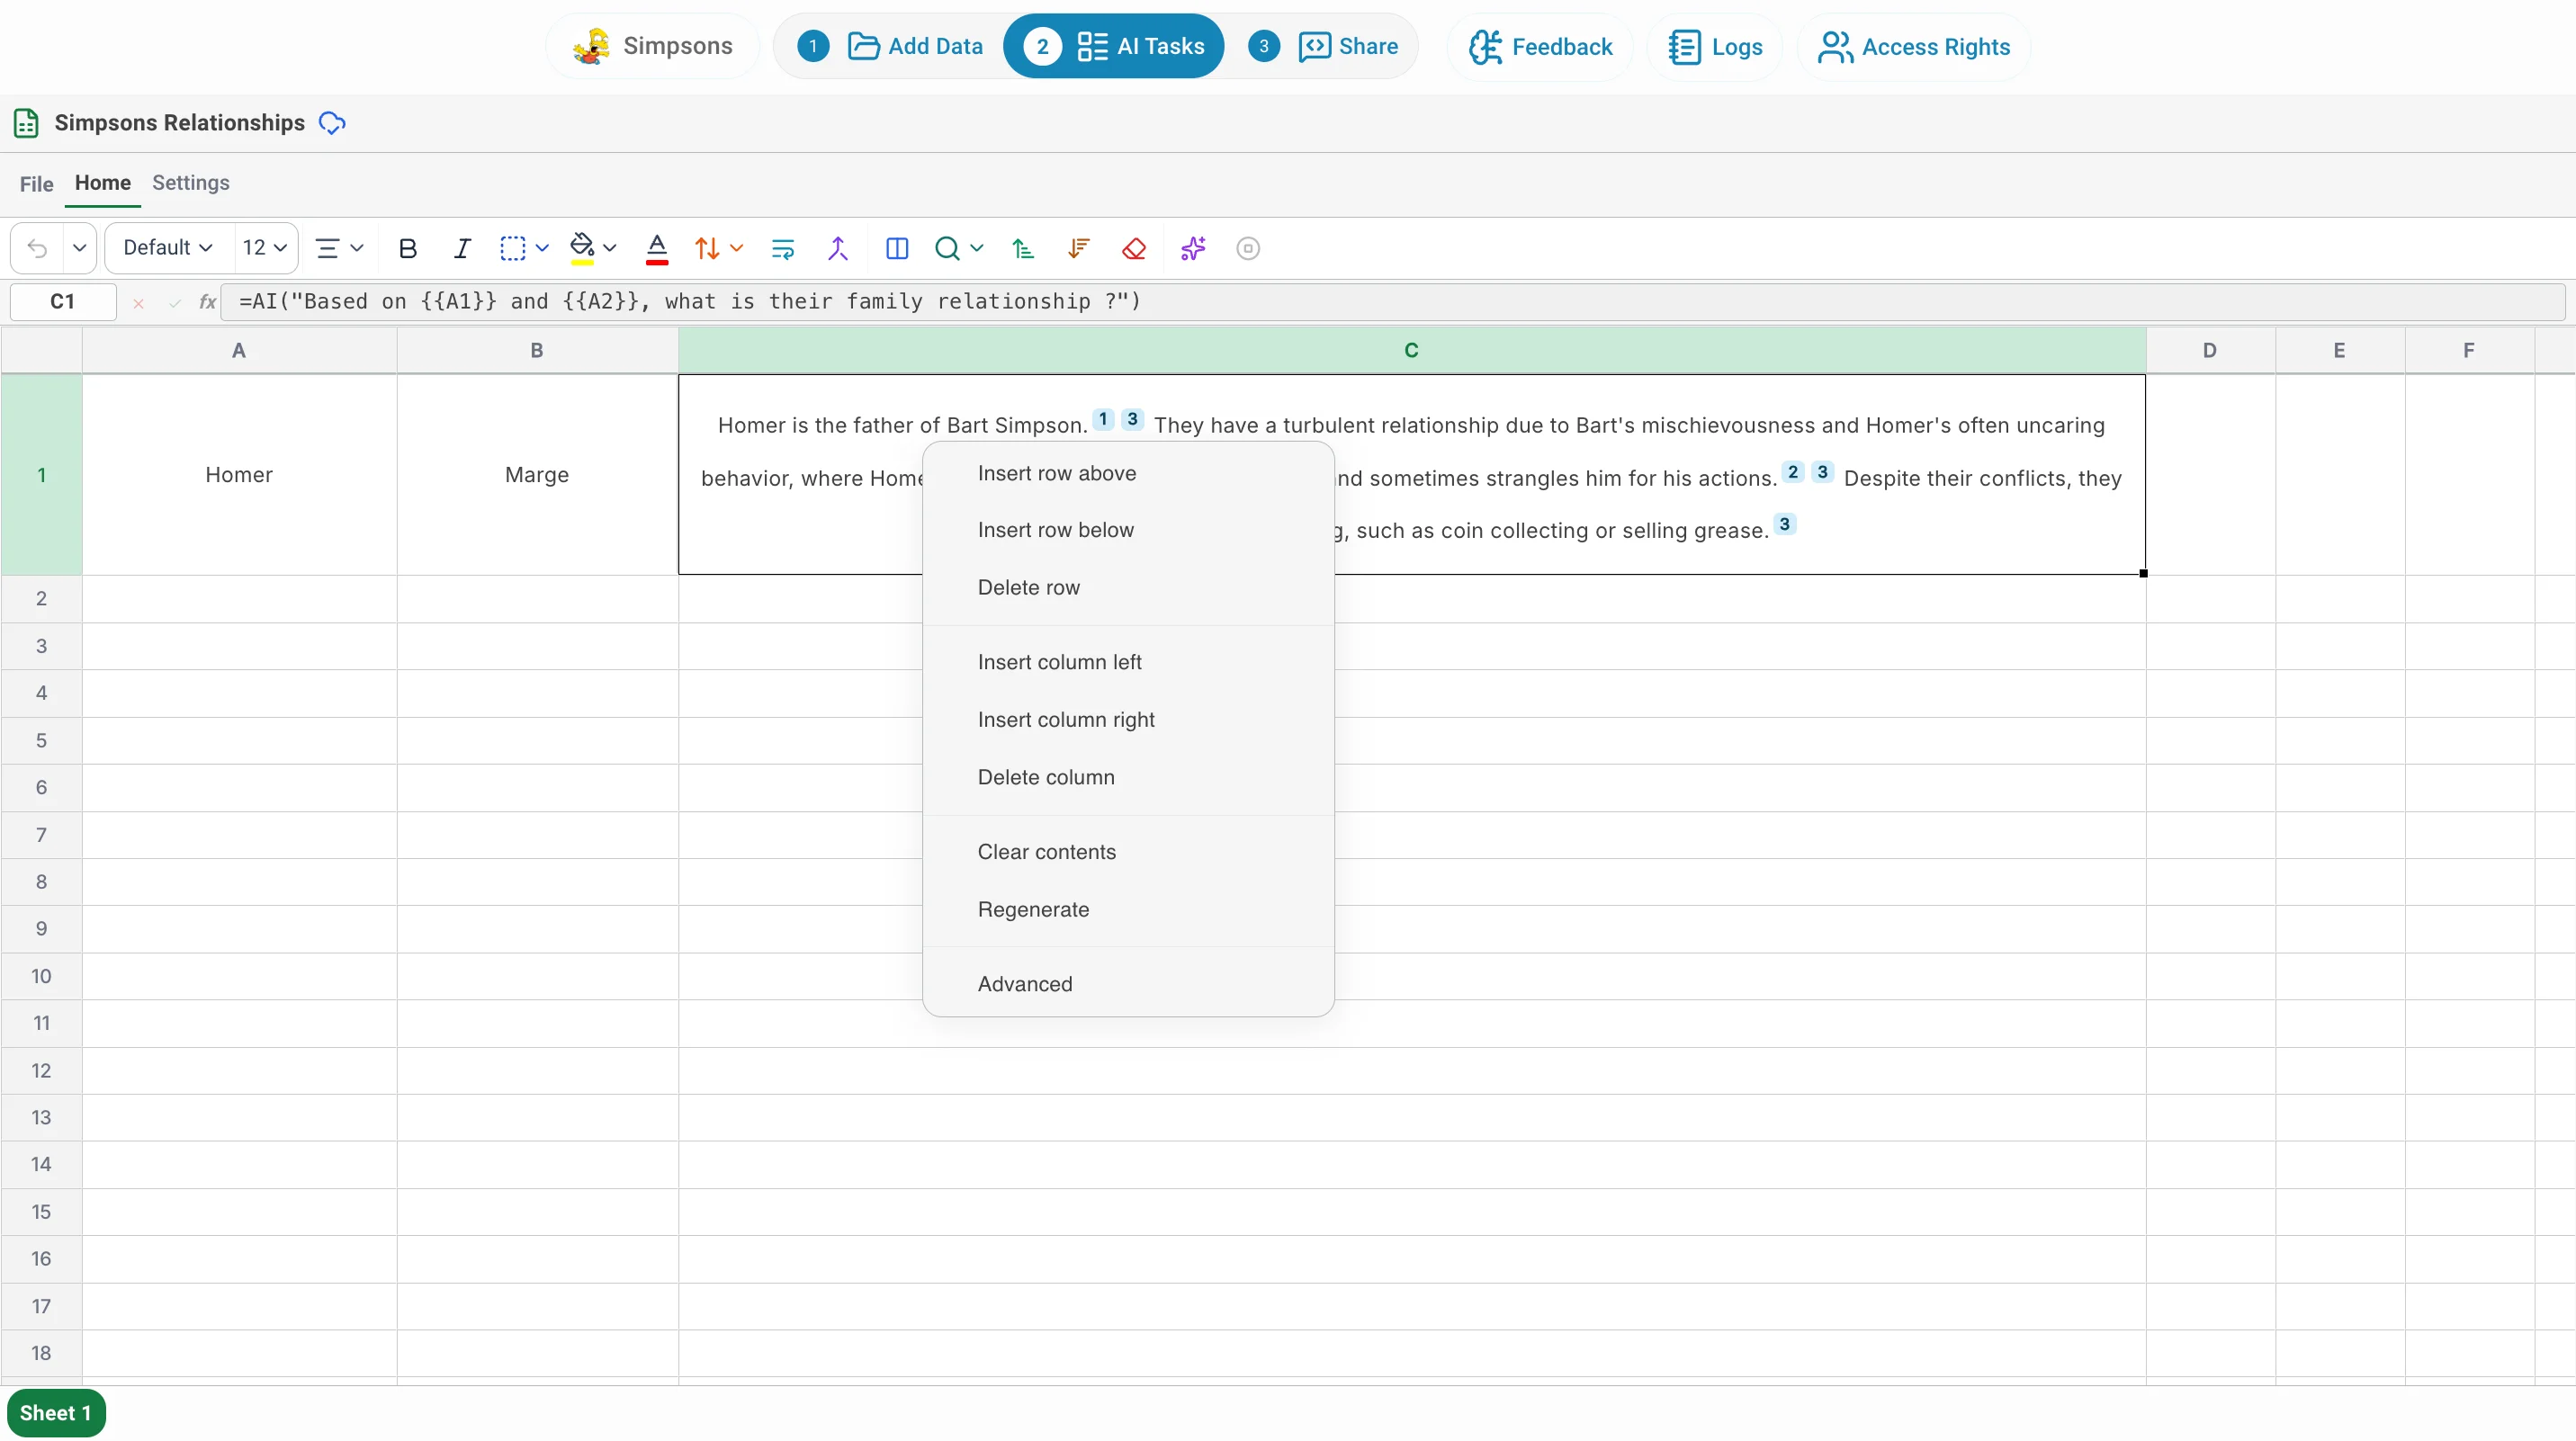Click citation badge 1 after Bart Simpson
This screenshot has height=1441, width=2576.
point(1103,419)
